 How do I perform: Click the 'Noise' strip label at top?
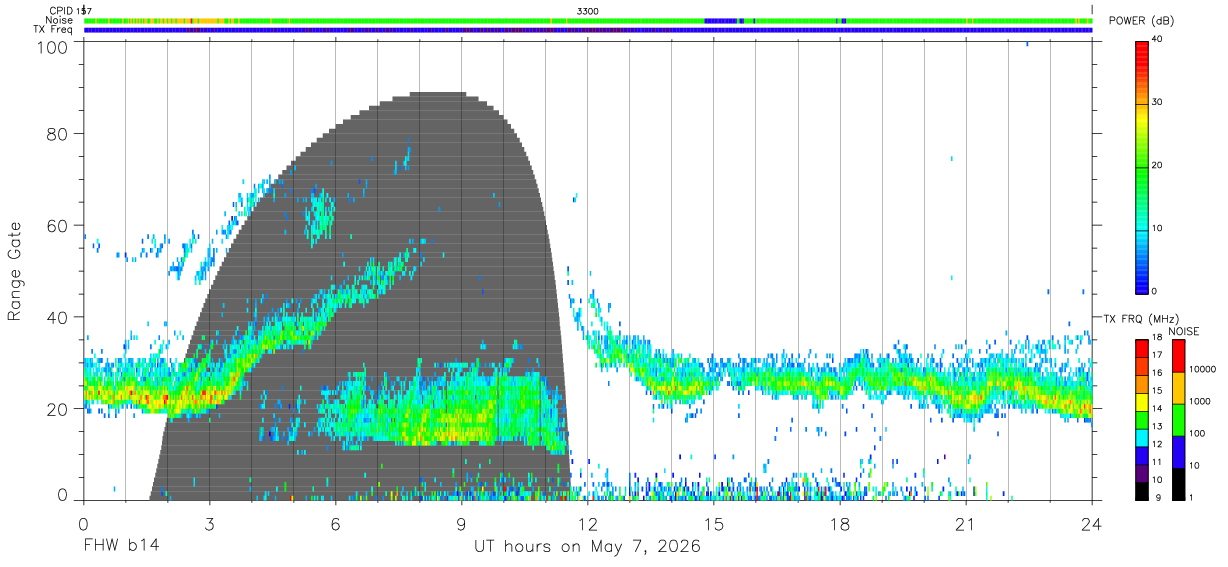tap(59, 20)
